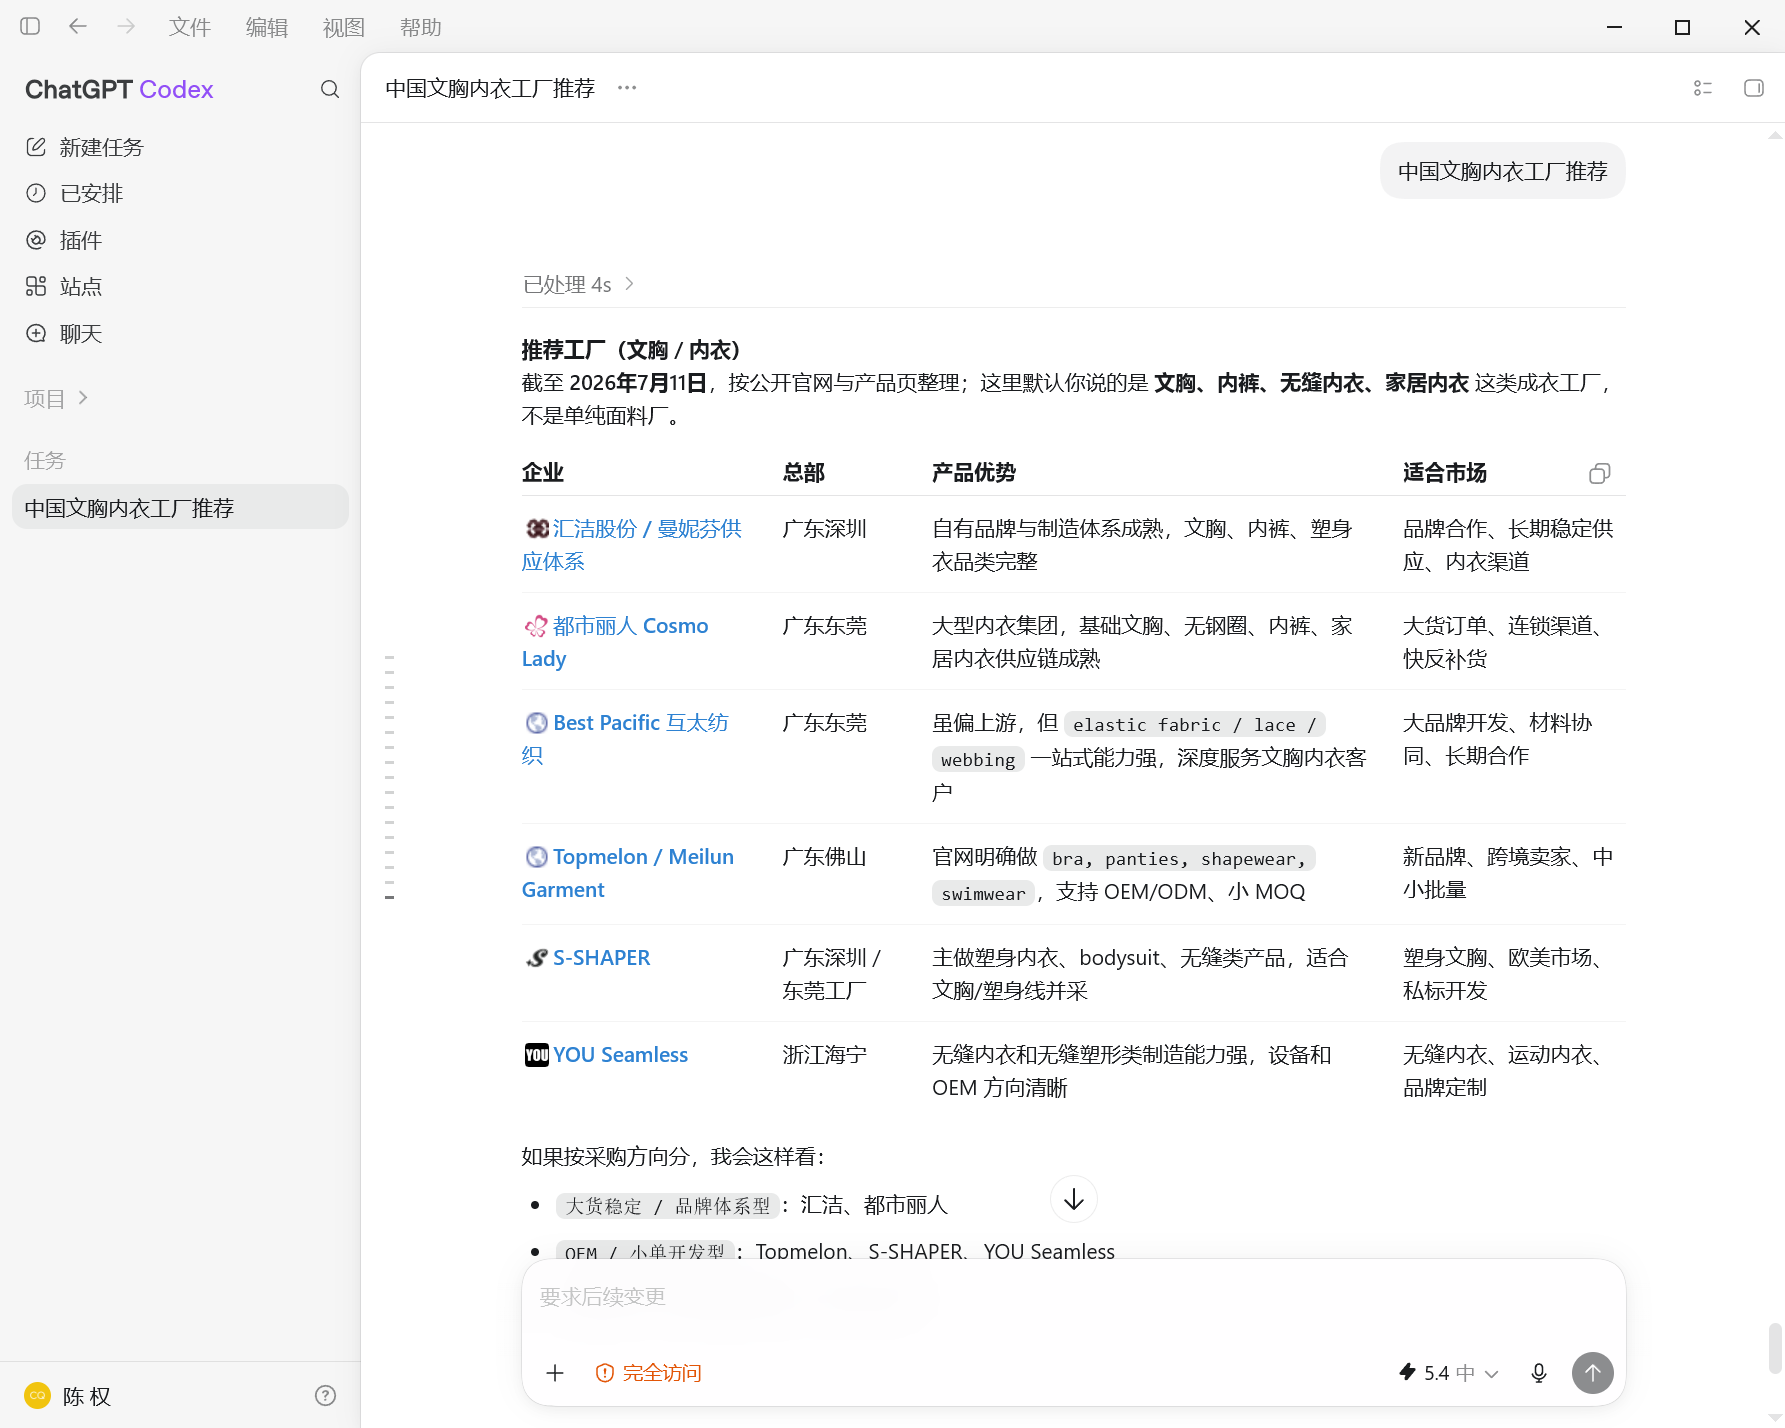Click the 适合市场 table column header

pyautogui.click(x=1445, y=473)
